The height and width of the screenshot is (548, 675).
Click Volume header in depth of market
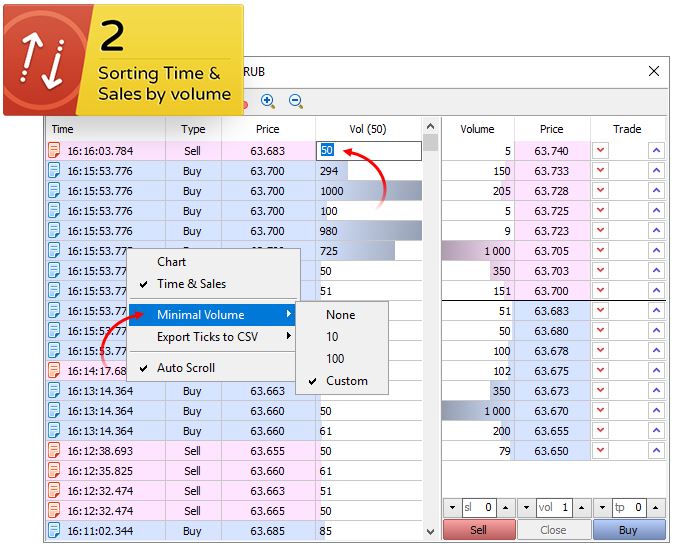click(x=477, y=129)
